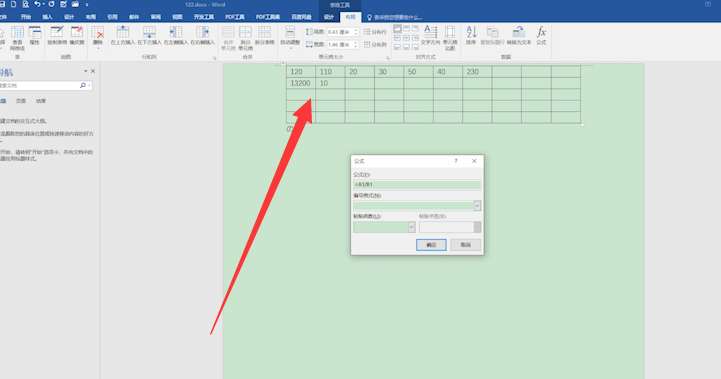Select the A-Z Sort icon
The width and height of the screenshot is (721, 379).
pyautogui.click(x=471, y=35)
